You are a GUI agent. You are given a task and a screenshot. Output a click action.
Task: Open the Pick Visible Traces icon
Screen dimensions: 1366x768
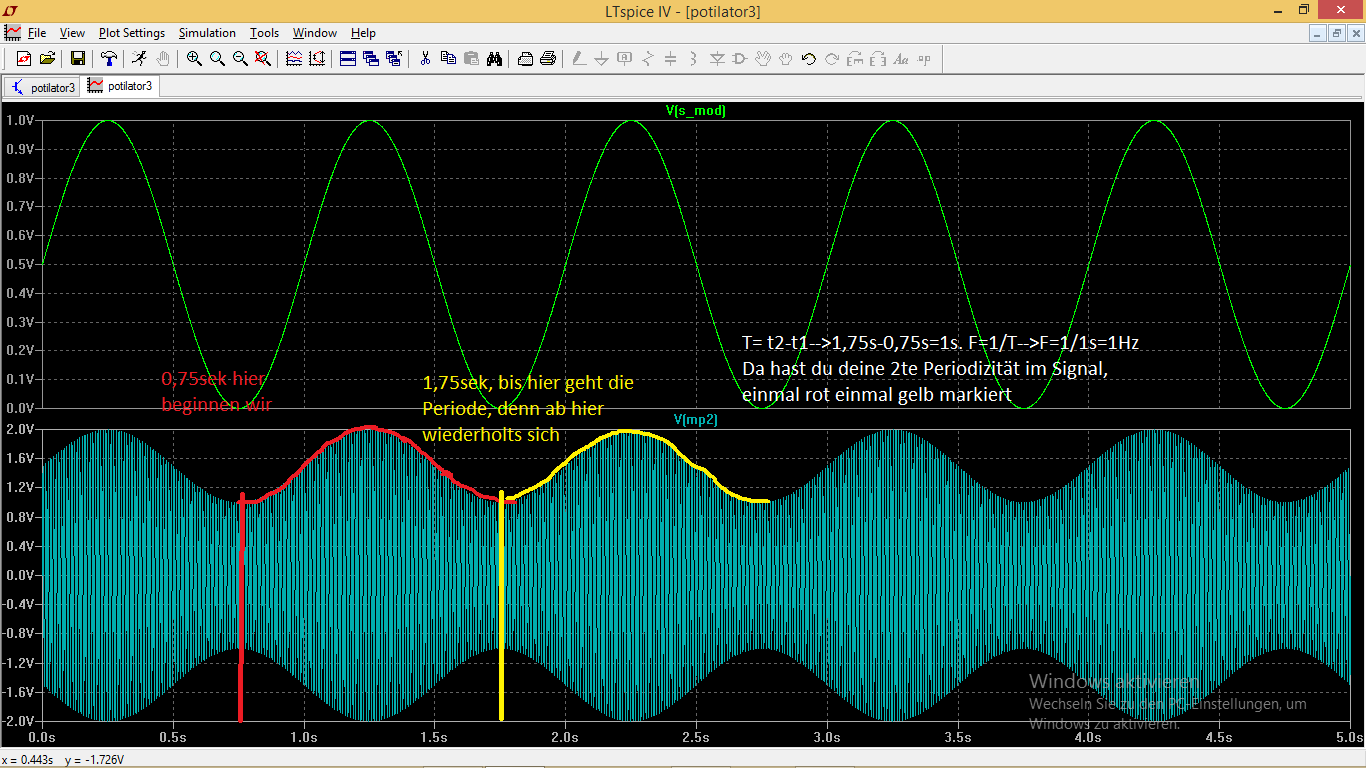pyautogui.click(x=294, y=59)
